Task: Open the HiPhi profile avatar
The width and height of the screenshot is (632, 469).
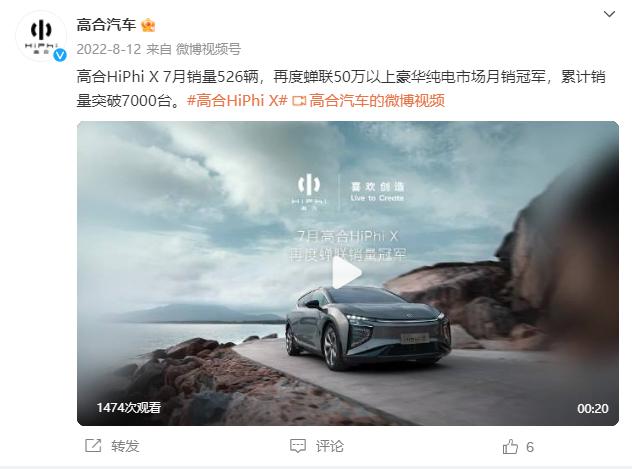Action: [x=41, y=36]
